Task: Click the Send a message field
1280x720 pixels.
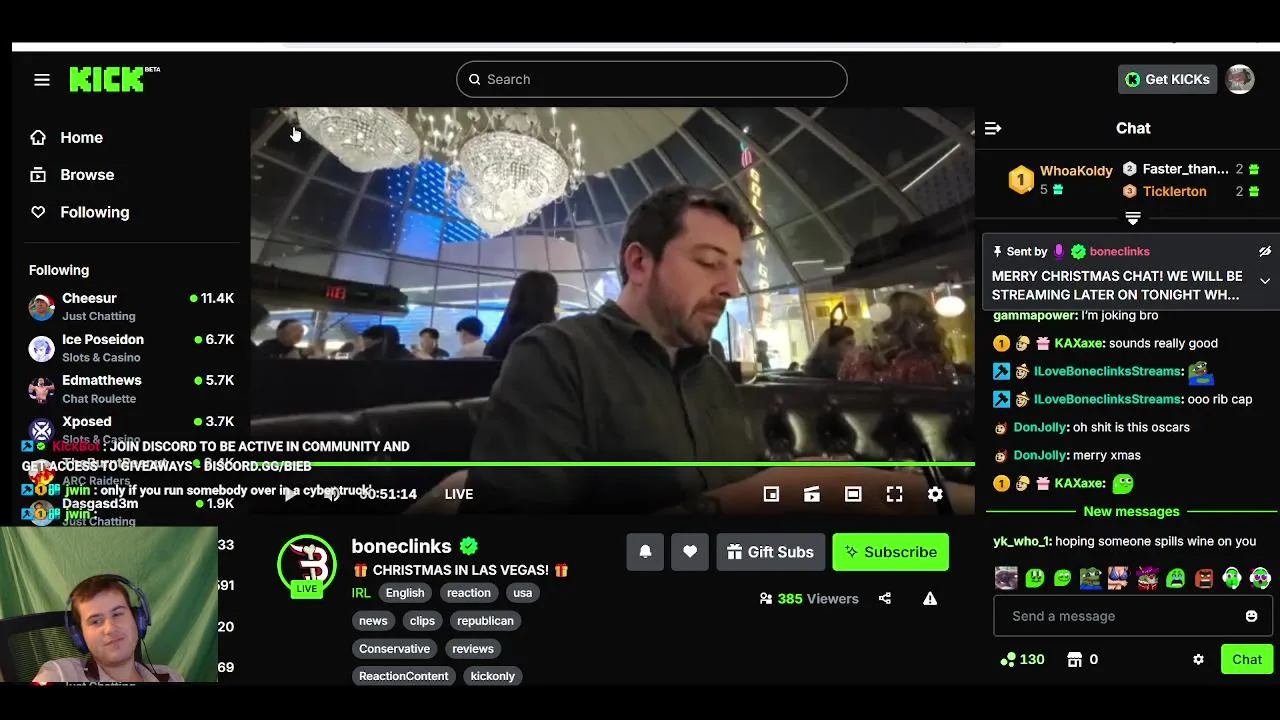Action: (x=1120, y=616)
